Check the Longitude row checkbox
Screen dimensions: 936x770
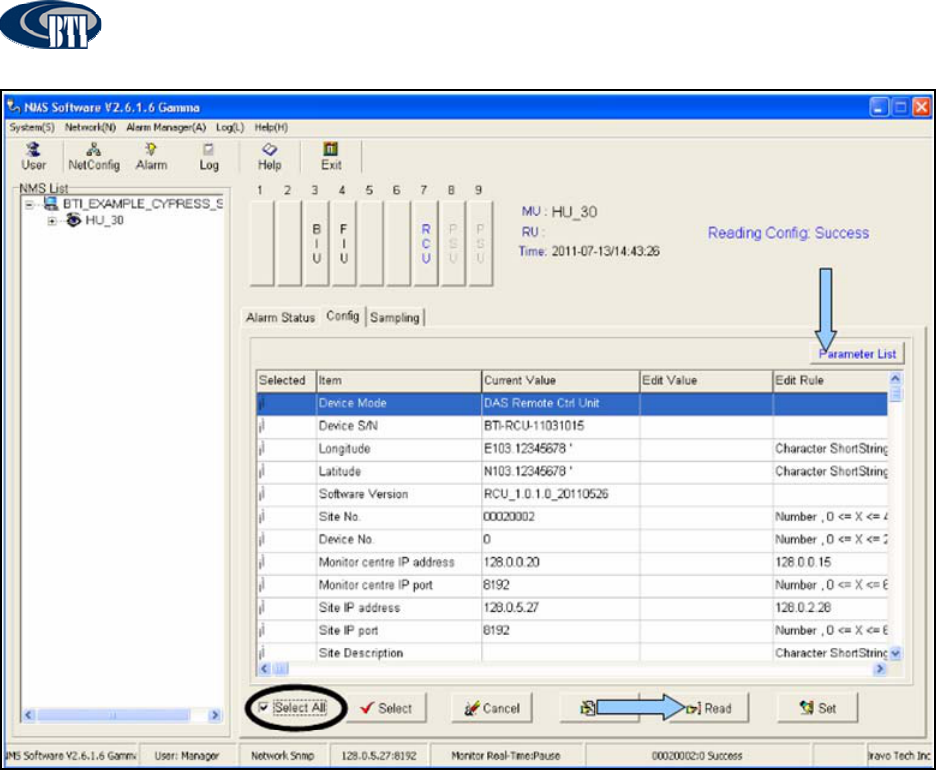tap(262, 448)
